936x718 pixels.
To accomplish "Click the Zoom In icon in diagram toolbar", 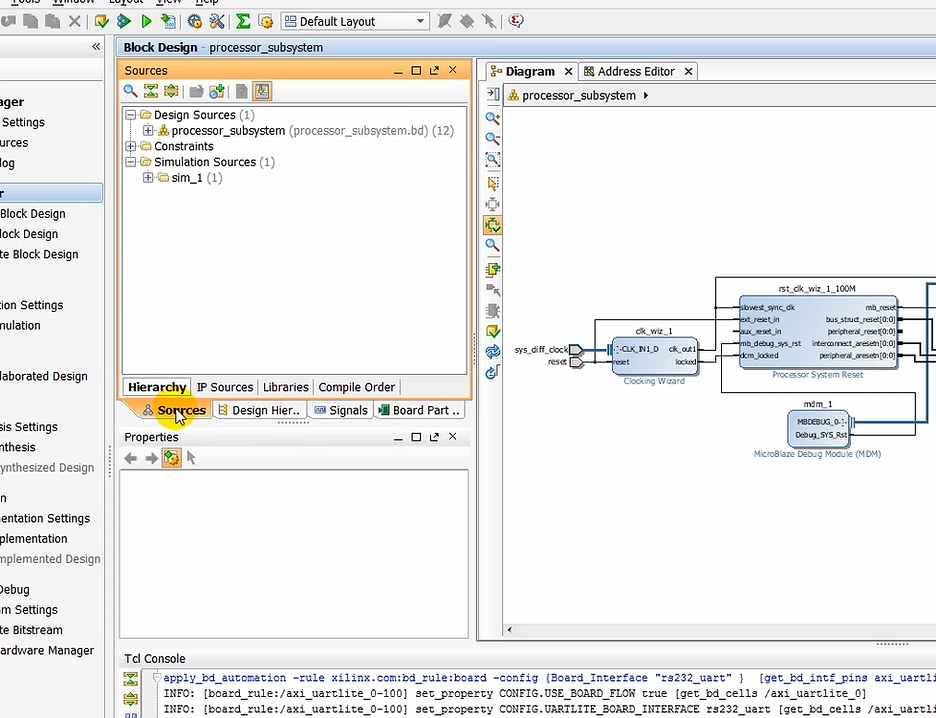I will click(492, 117).
